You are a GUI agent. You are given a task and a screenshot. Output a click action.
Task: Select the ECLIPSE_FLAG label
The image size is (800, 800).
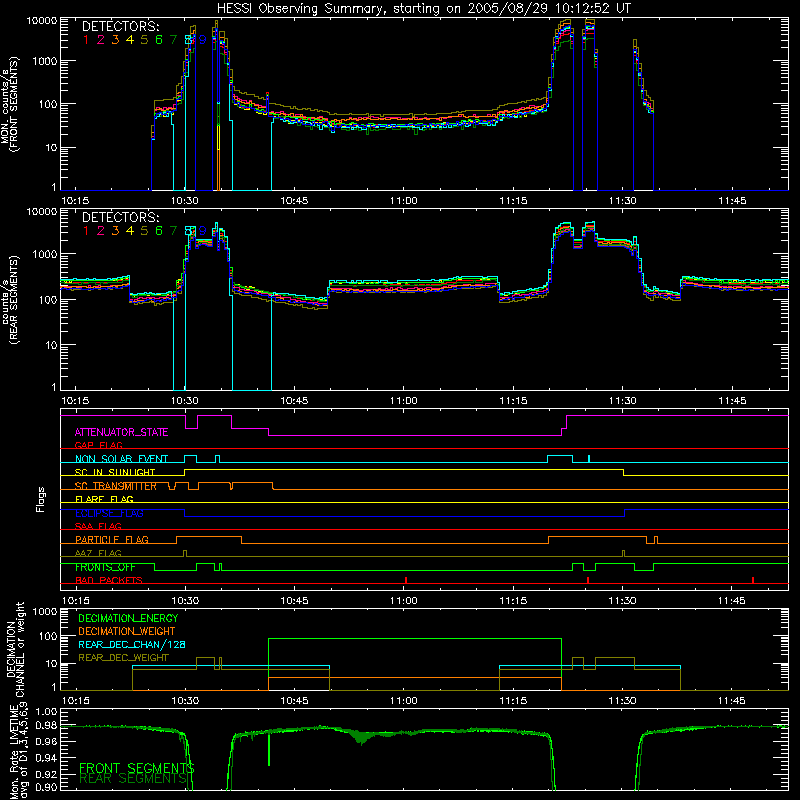(109, 513)
